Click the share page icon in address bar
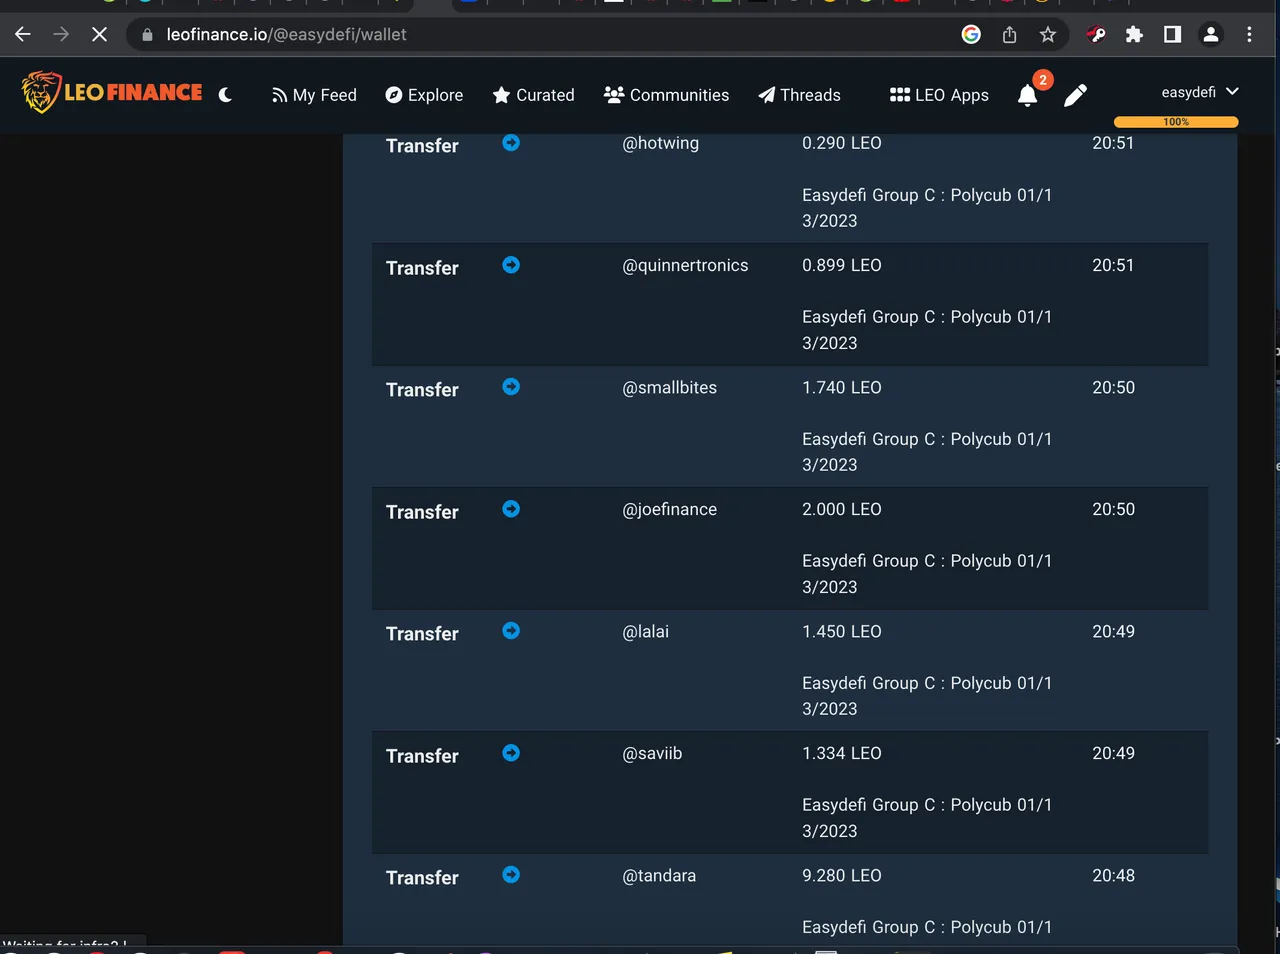This screenshot has width=1280, height=954. [x=1010, y=35]
